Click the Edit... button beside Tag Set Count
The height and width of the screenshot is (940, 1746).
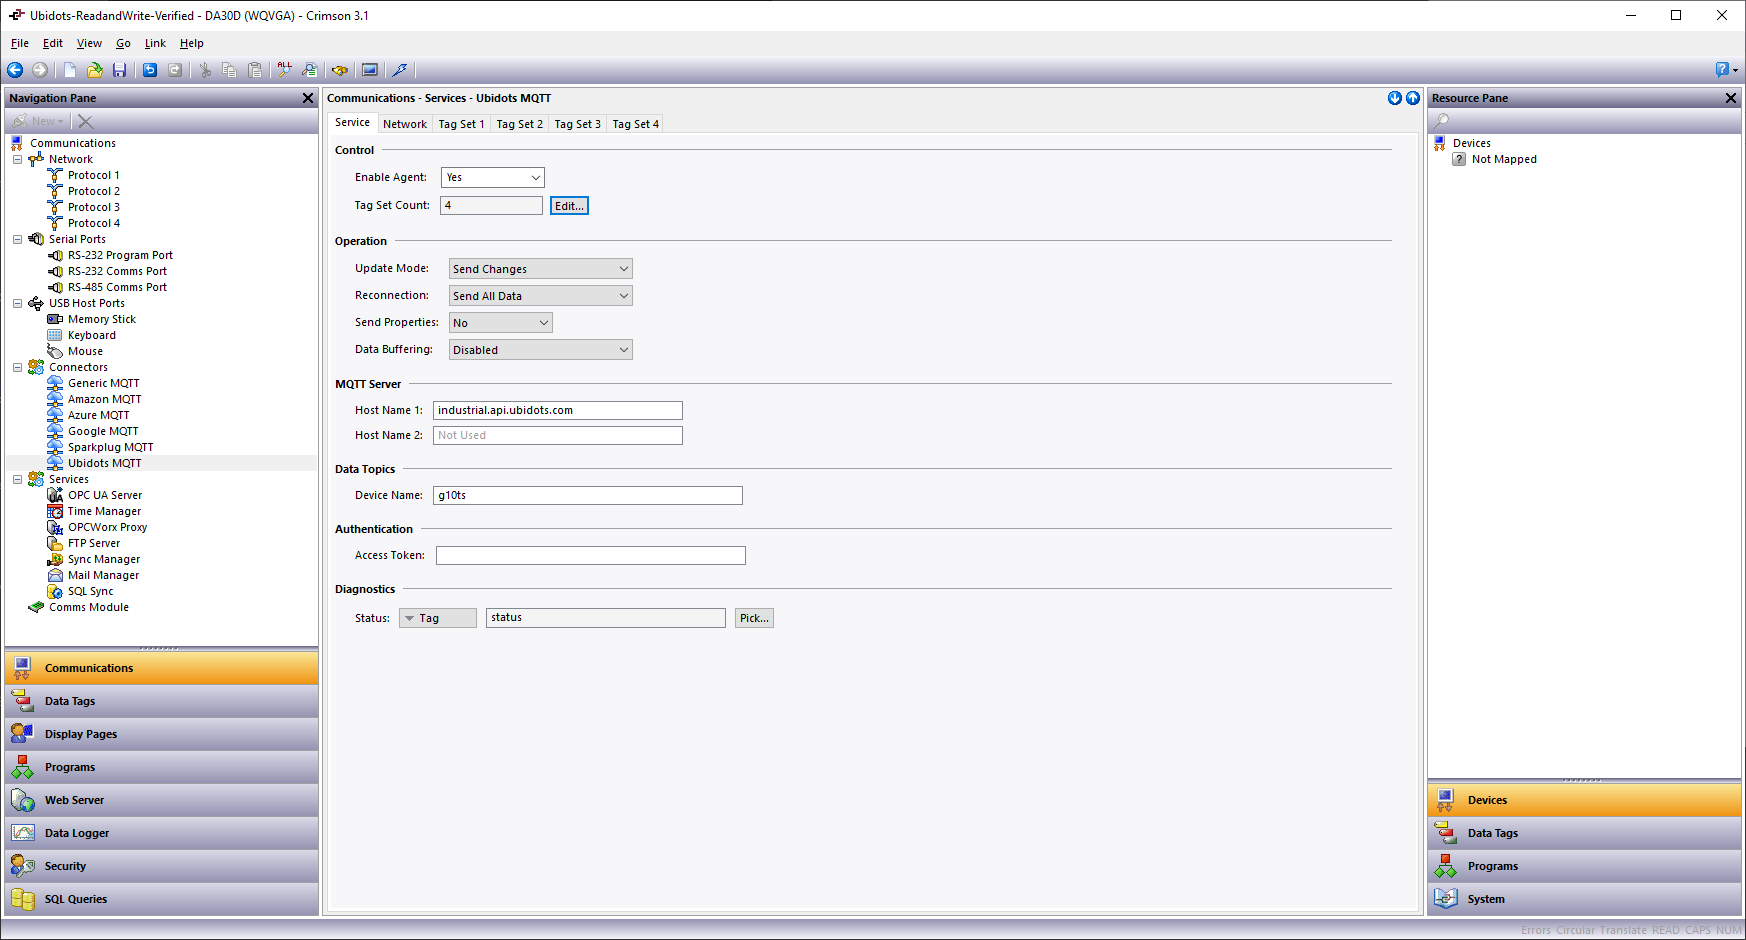tap(569, 206)
